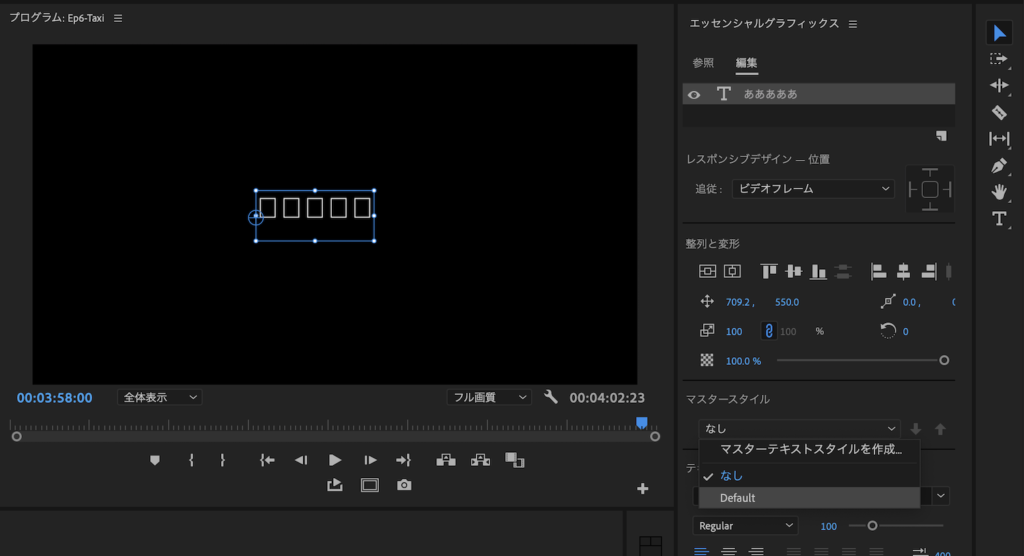The image size is (1024, 556).
Task: Select the Type tool in toolbar
Action: tap(998, 218)
